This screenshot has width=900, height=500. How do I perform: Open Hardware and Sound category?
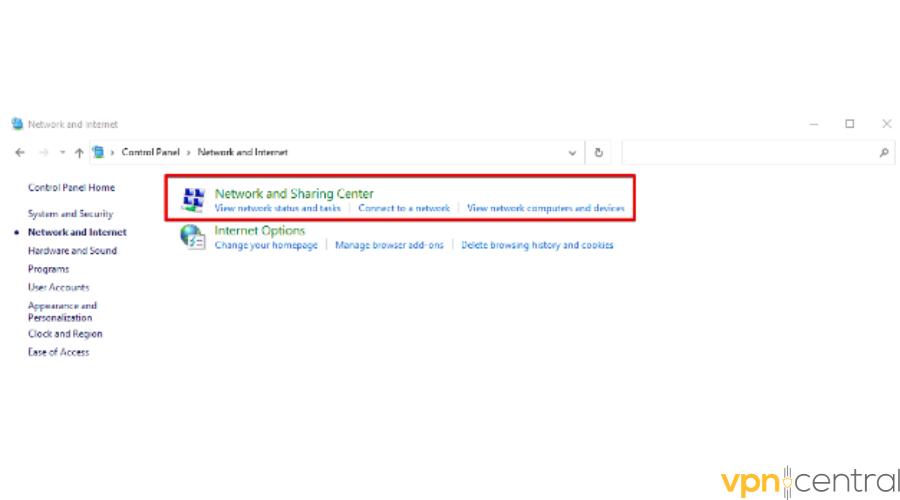pos(72,251)
